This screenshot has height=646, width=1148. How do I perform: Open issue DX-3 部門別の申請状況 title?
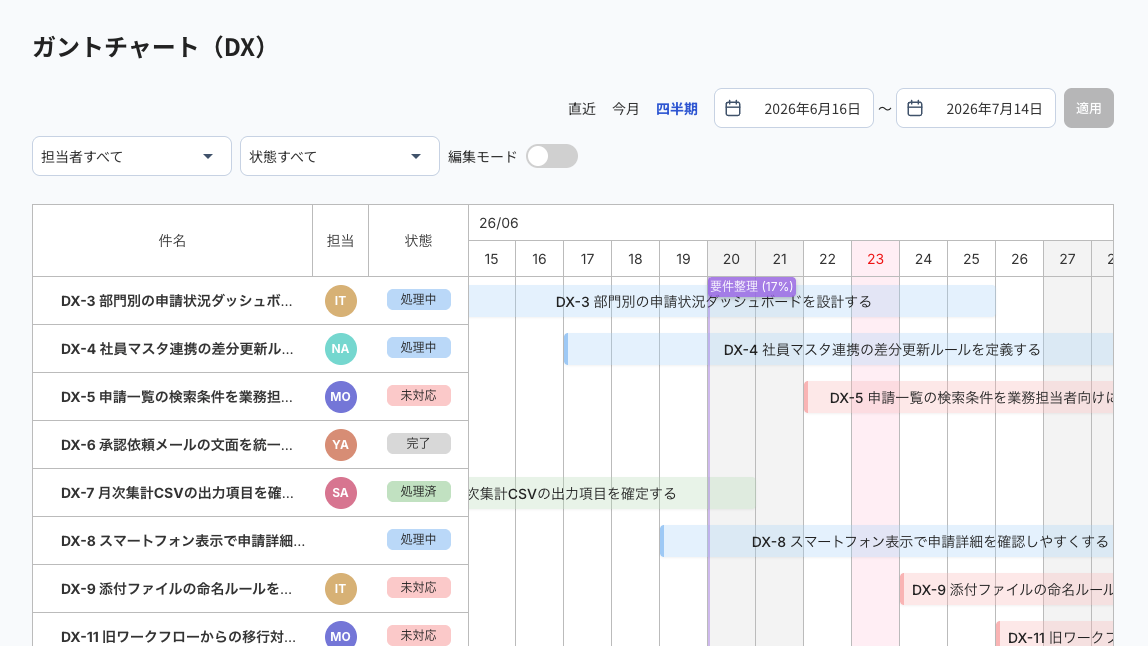(x=176, y=301)
